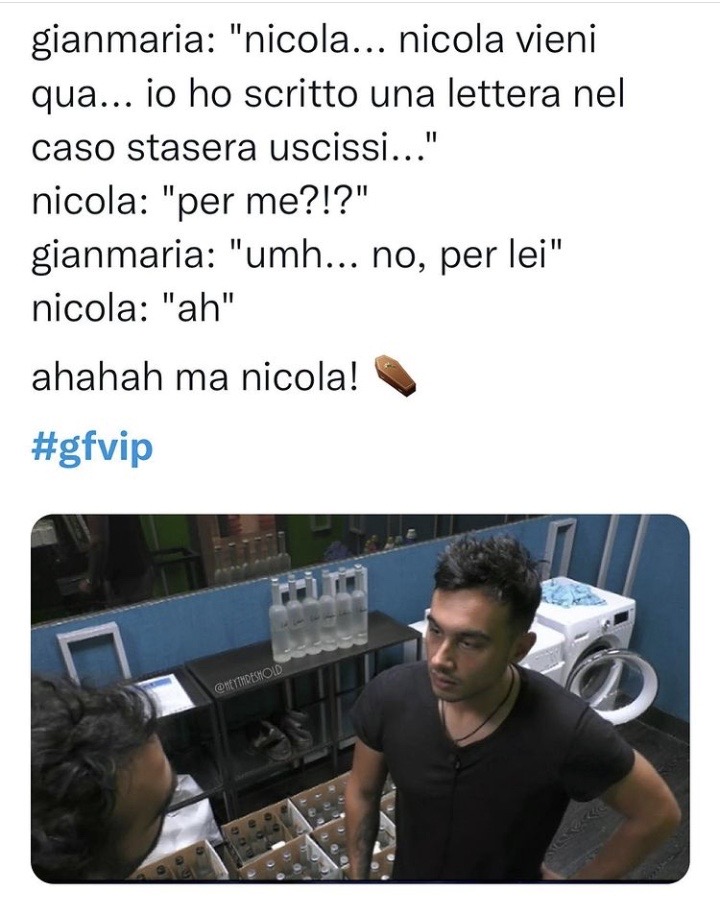
Task: Open the #gfvip hashtag link
Action: tap(92, 448)
